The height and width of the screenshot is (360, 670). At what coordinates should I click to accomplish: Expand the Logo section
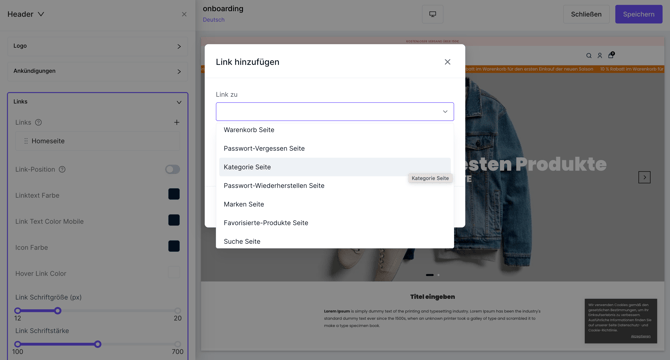(x=97, y=46)
